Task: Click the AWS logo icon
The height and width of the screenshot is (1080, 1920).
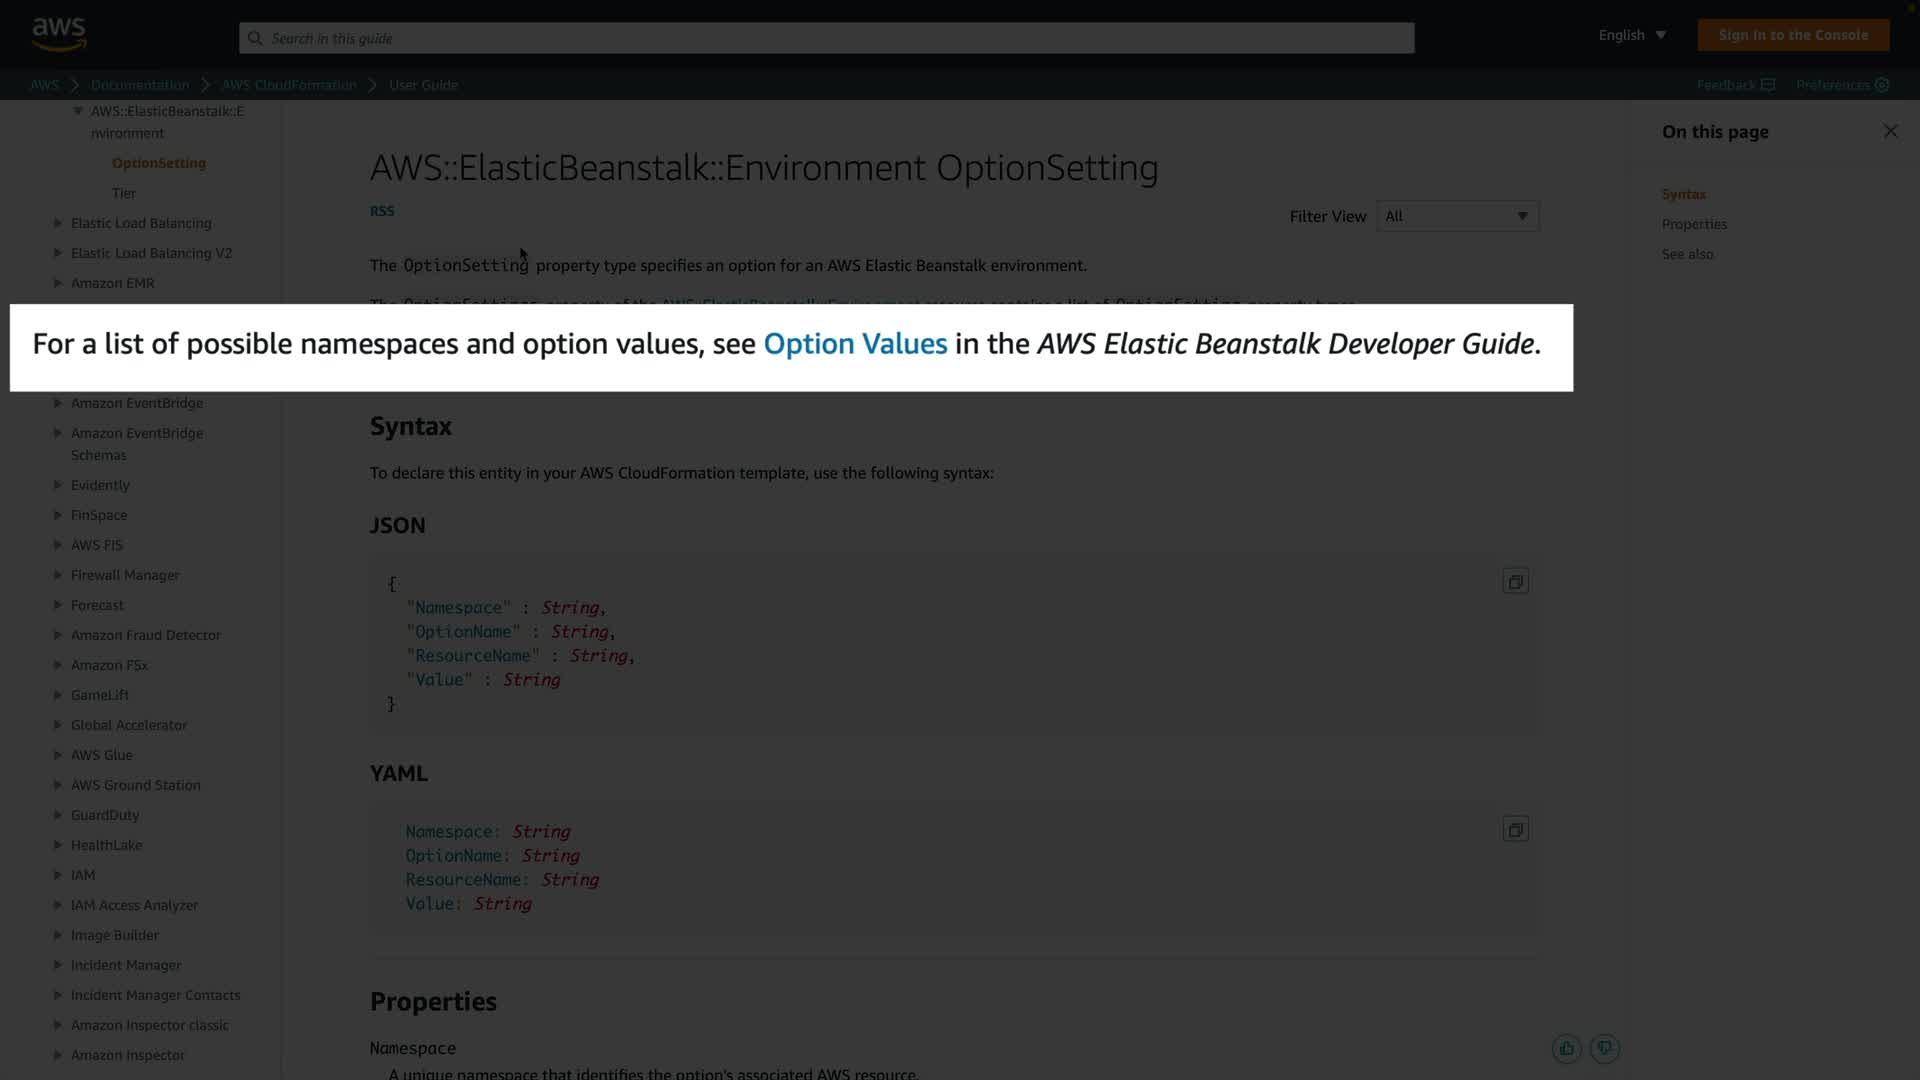Action: pos(59,34)
